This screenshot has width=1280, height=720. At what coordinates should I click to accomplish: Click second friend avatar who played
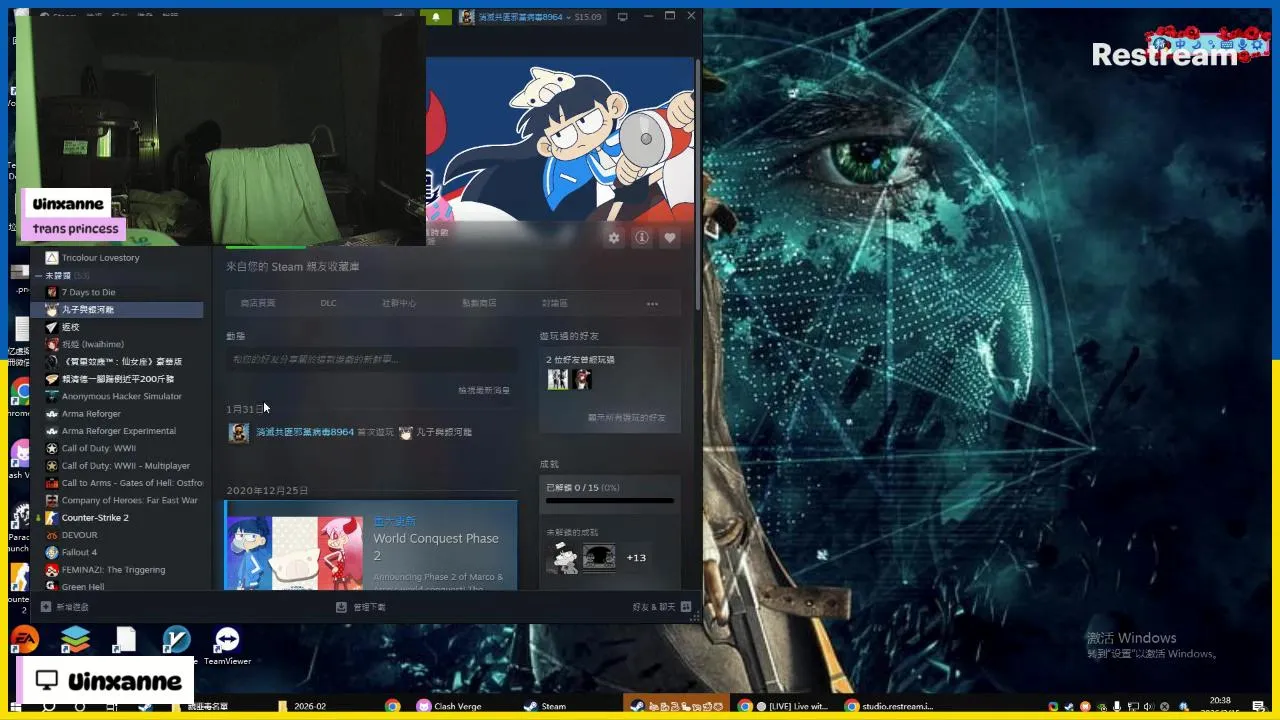click(x=583, y=379)
